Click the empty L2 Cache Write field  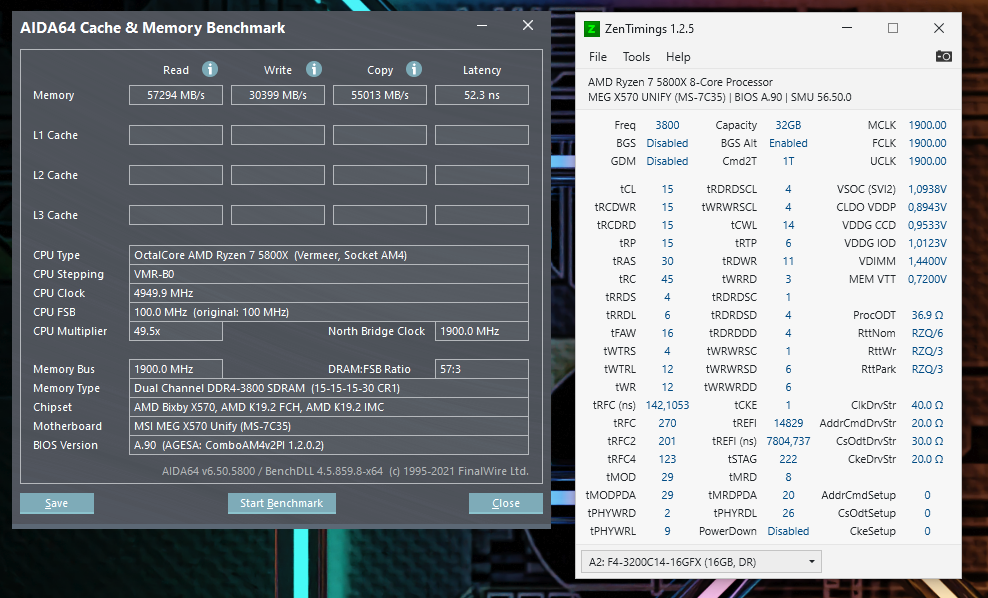(278, 175)
